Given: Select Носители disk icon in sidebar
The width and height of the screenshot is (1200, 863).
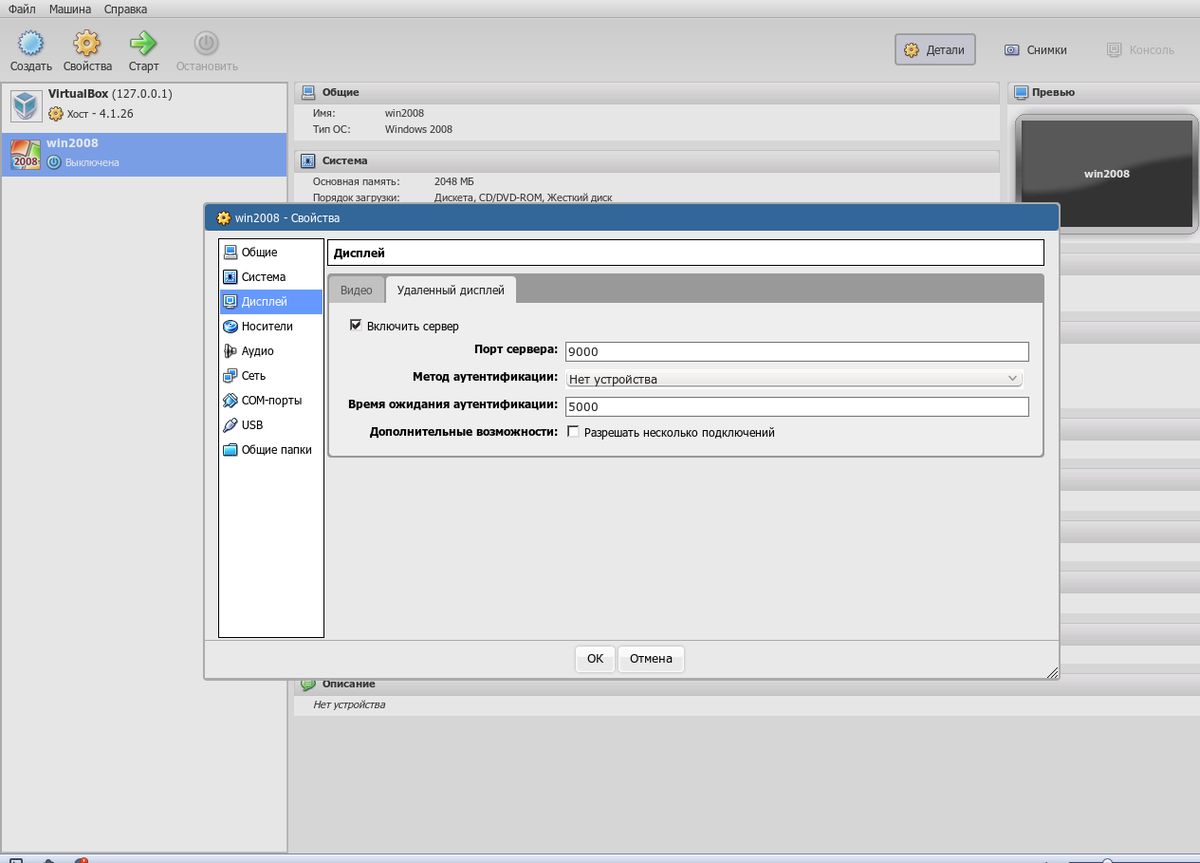Looking at the screenshot, I should click(x=231, y=326).
